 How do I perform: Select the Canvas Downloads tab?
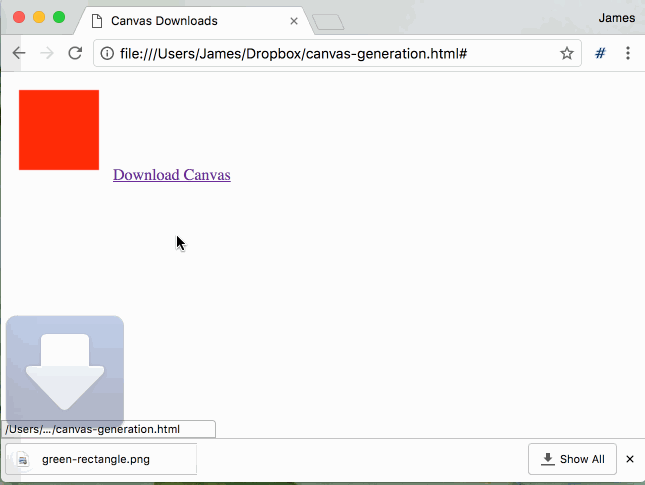(180, 20)
